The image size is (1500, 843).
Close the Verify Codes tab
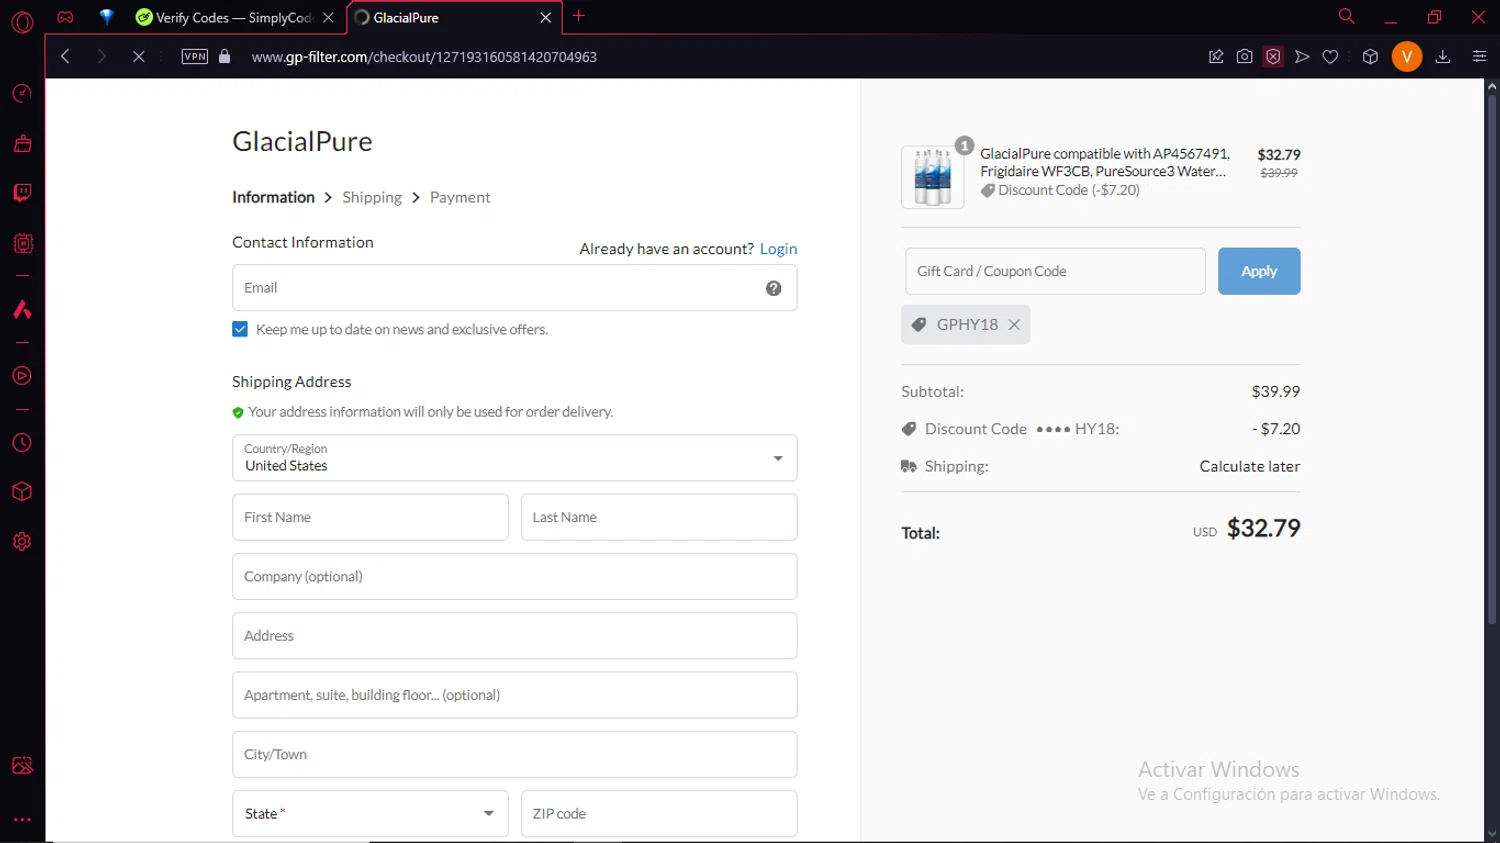[328, 17]
